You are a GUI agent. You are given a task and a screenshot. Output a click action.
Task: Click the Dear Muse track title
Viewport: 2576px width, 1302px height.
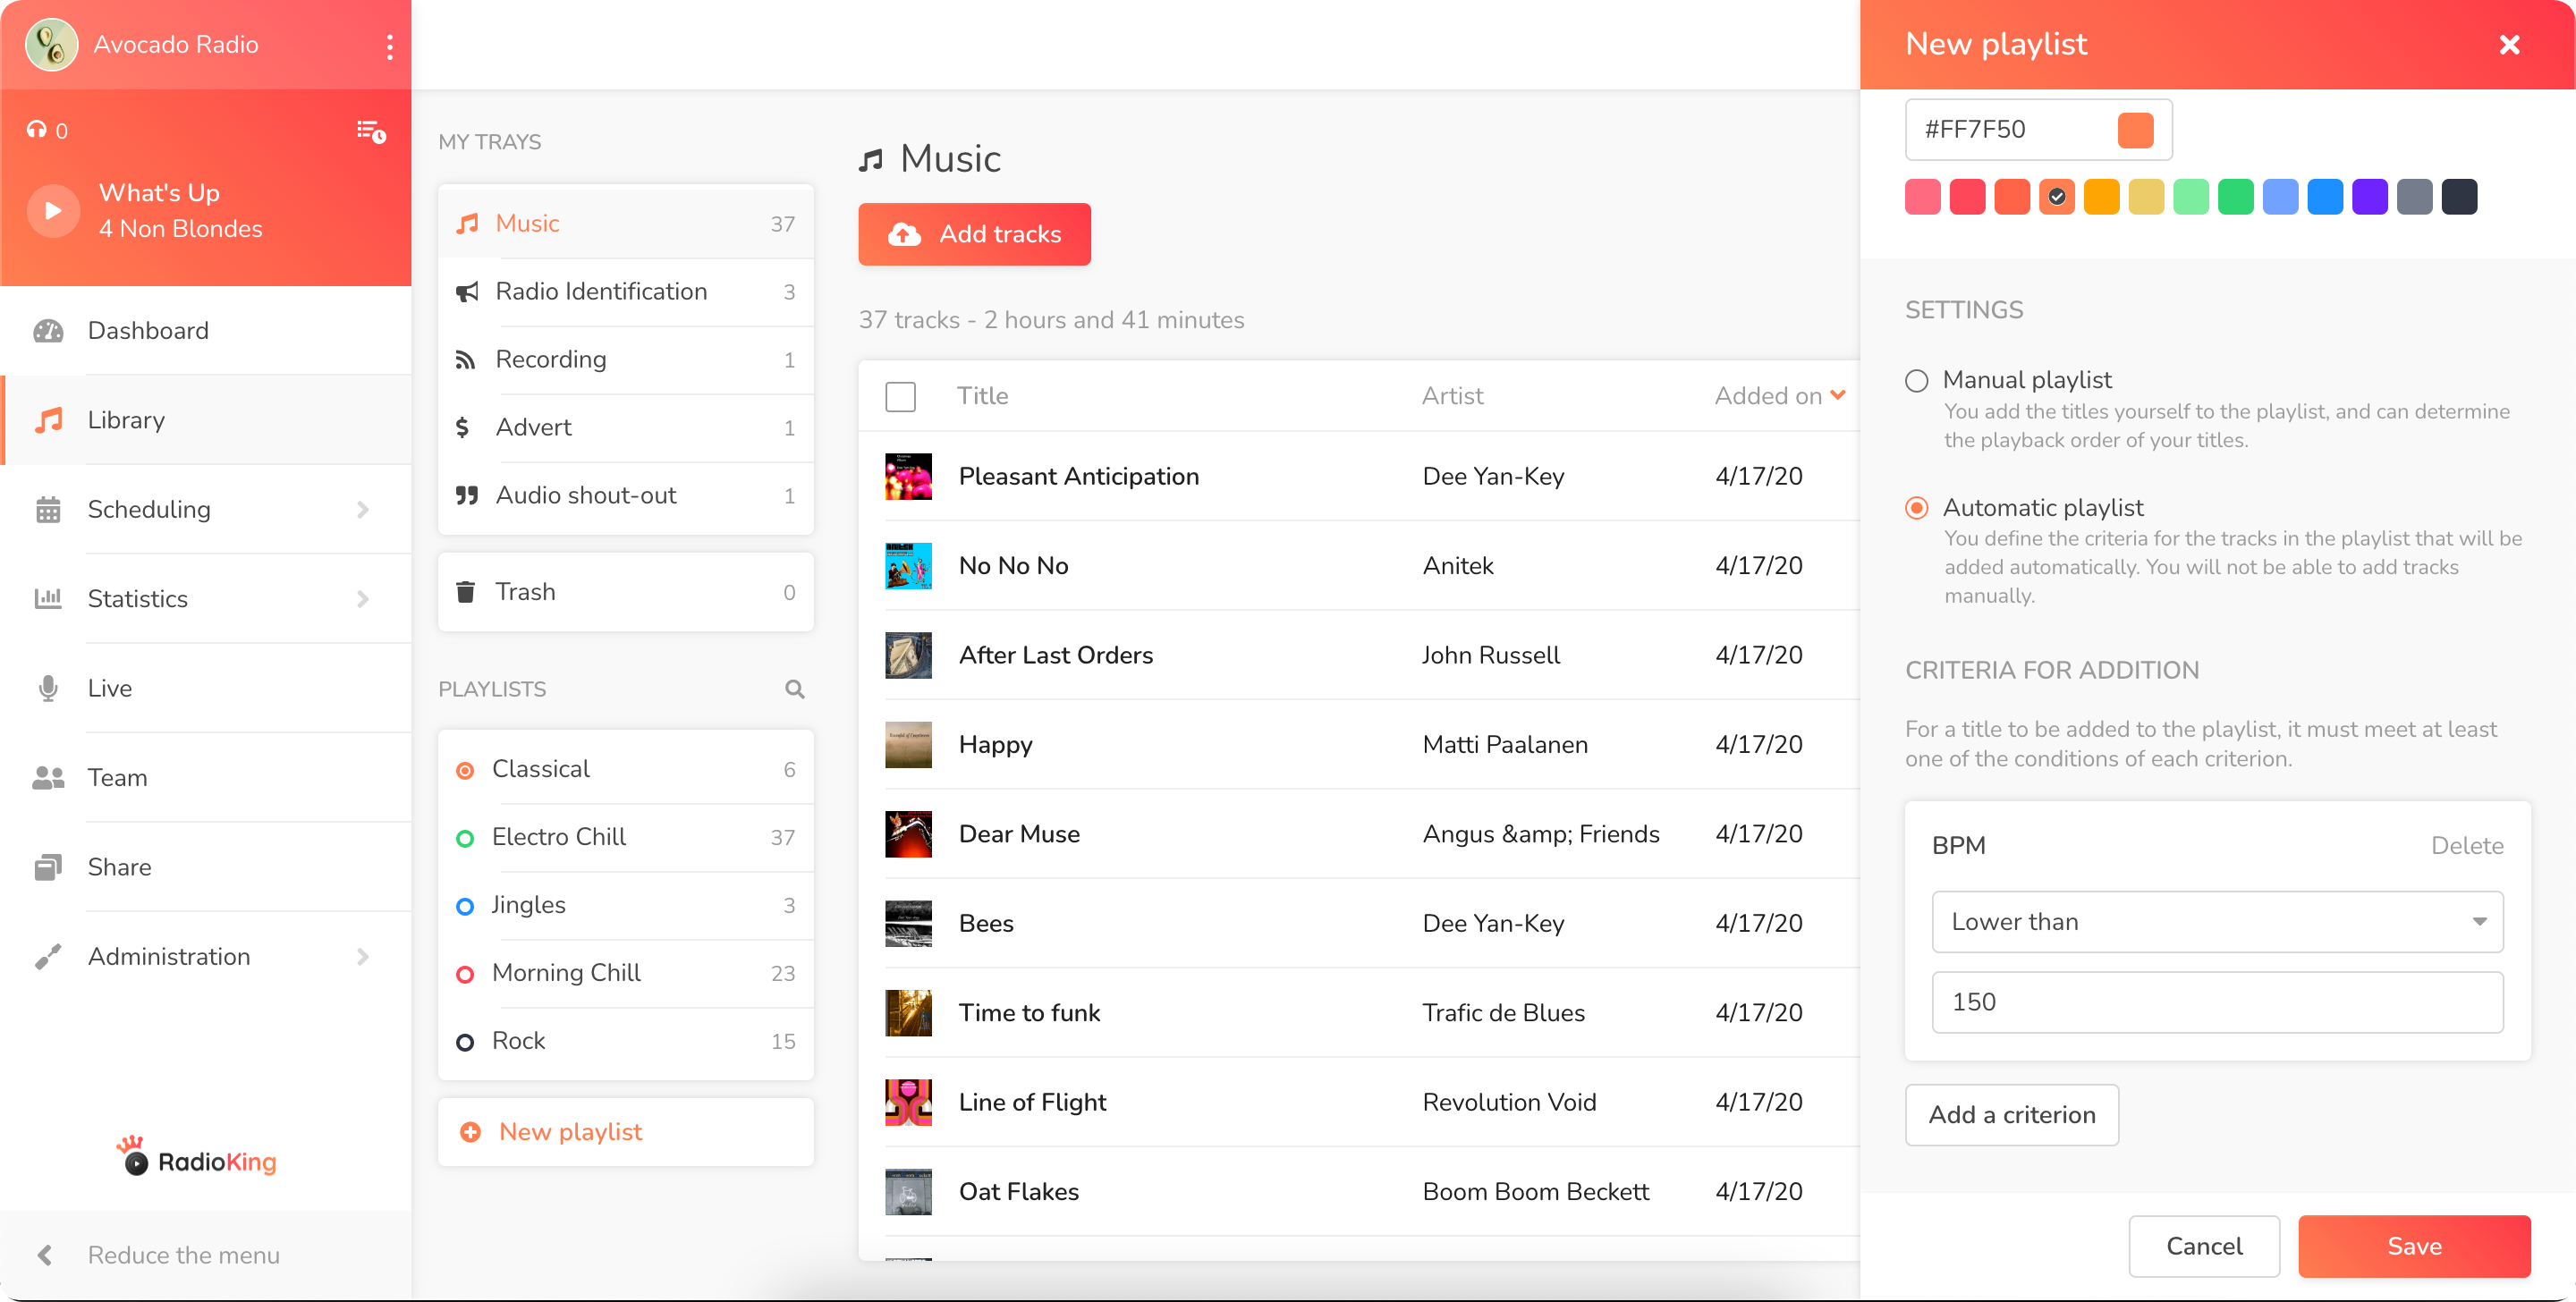point(1019,834)
